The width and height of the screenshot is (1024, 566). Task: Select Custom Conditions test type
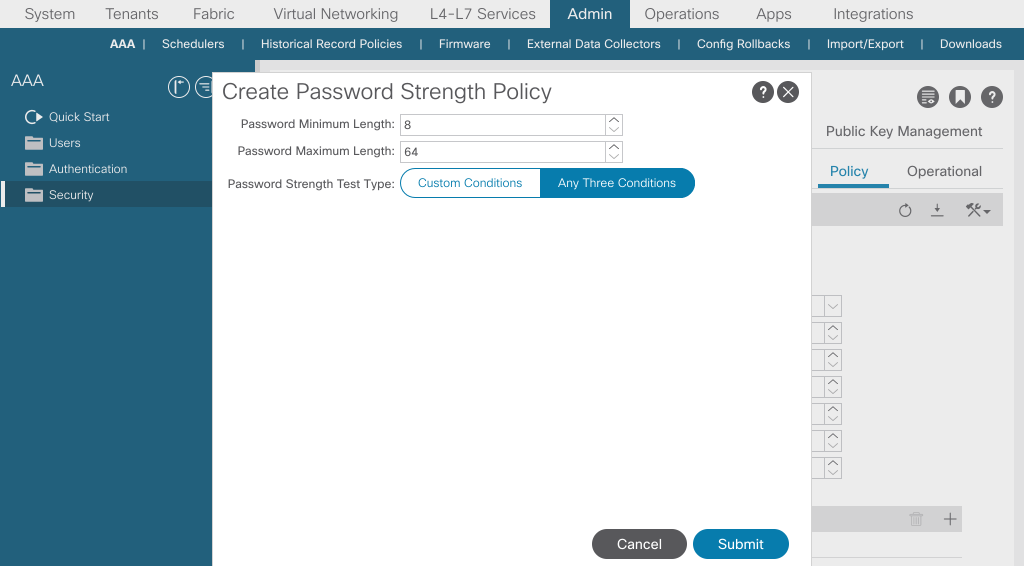470,183
